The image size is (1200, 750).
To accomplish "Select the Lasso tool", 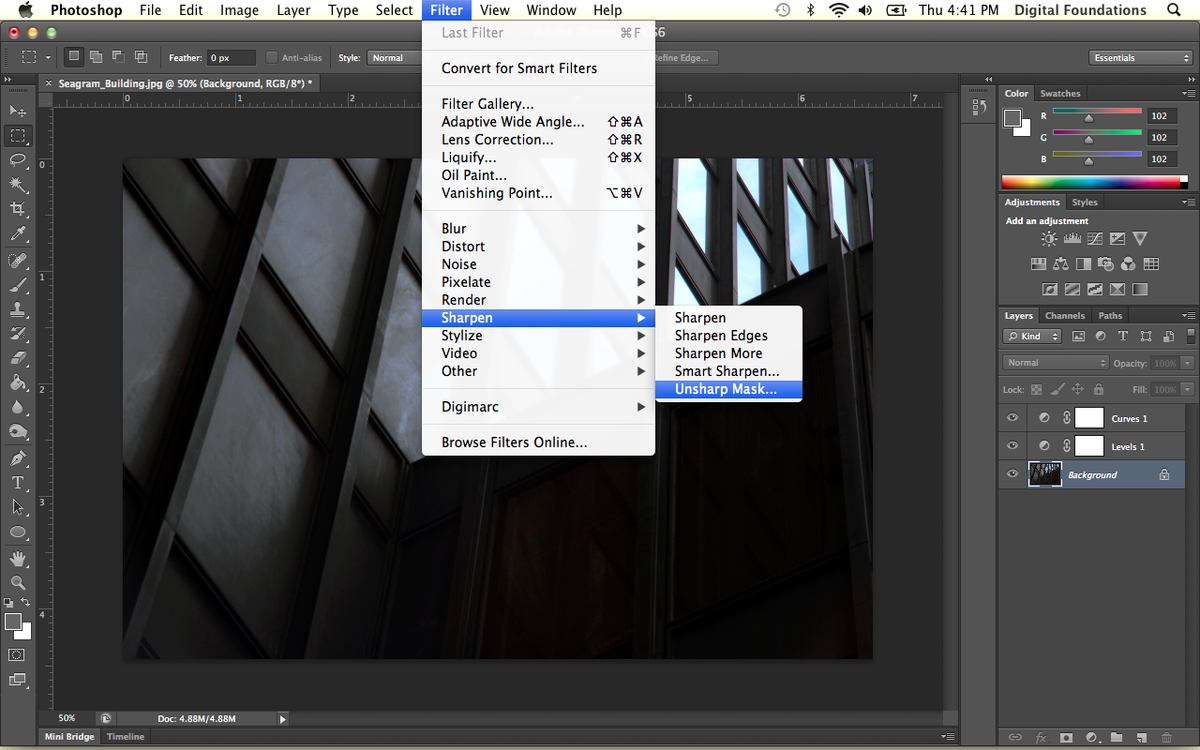I will pos(18,160).
